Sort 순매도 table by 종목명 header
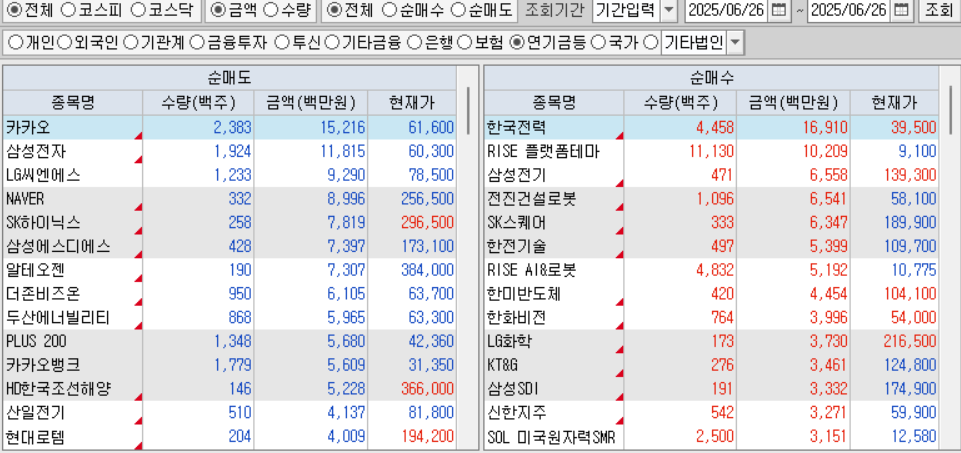The image size is (961, 453). tap(73, 102)
